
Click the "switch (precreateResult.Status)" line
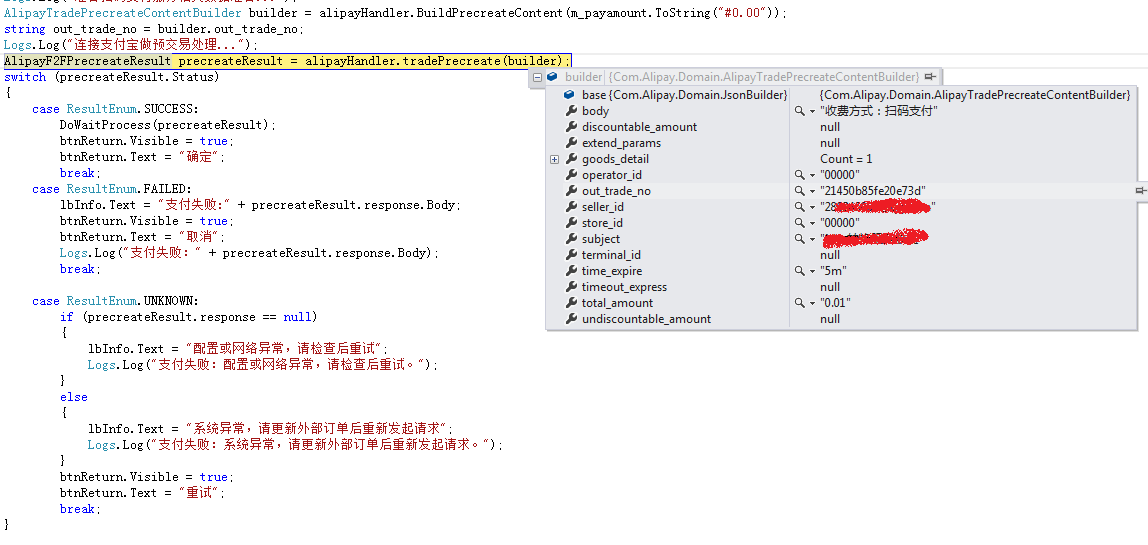111,77
